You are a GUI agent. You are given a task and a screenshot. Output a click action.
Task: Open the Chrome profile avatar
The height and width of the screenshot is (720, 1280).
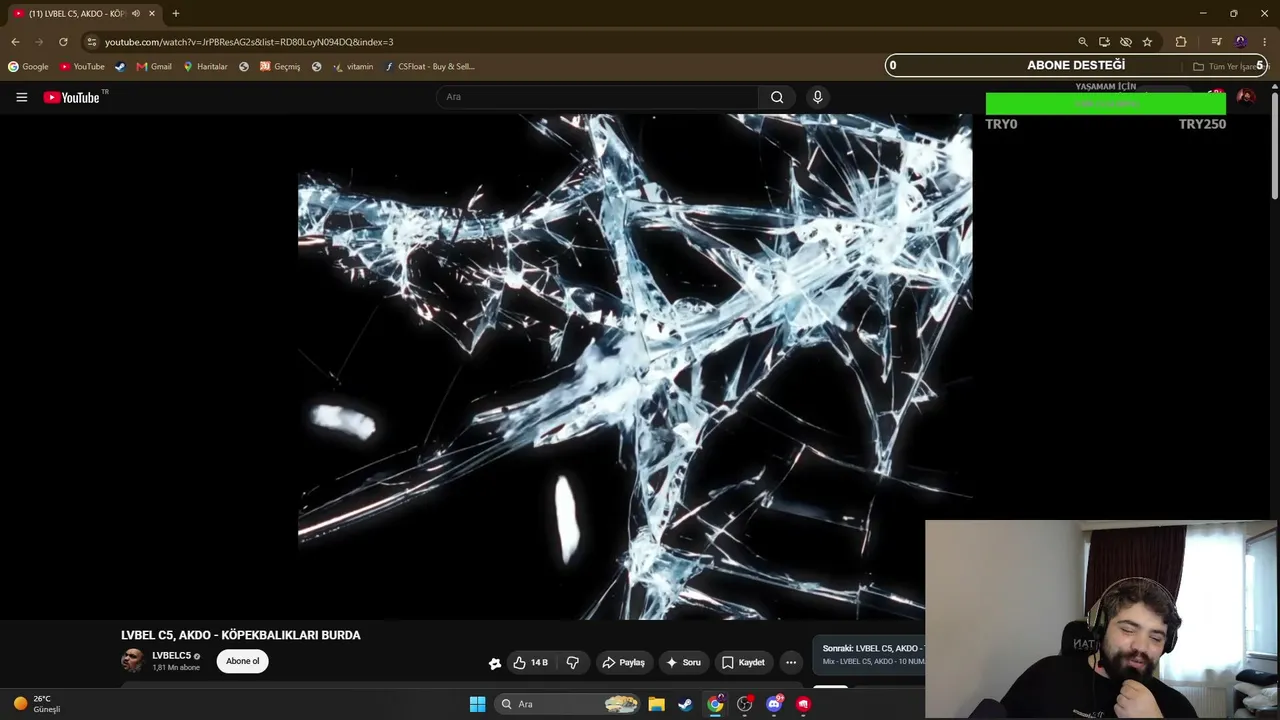pos(1241,42)
